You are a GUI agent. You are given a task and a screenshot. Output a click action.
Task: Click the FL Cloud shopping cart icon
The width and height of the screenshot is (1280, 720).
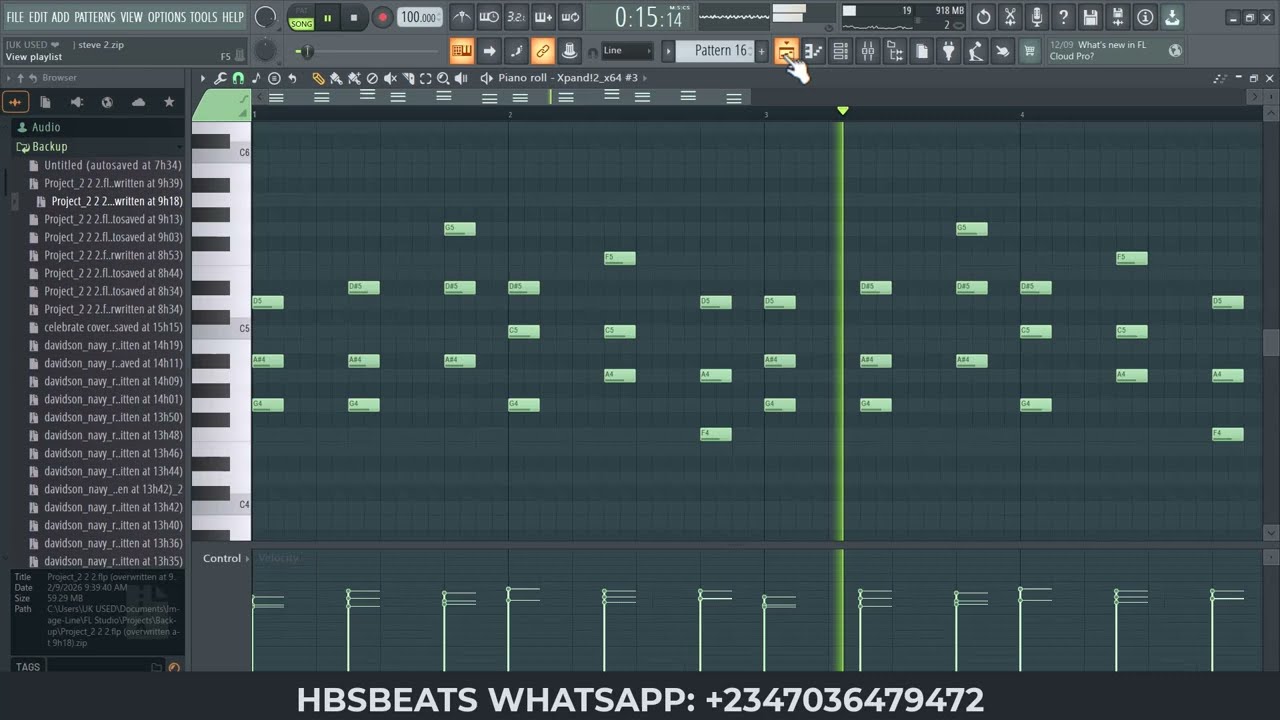(x=1029, y=51)
